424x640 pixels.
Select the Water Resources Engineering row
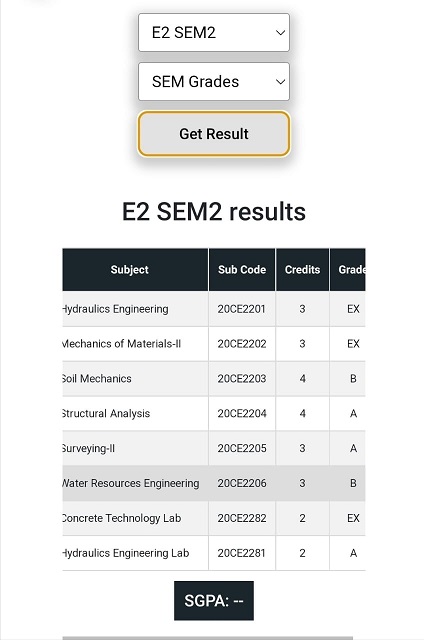[x=214, y=483]
